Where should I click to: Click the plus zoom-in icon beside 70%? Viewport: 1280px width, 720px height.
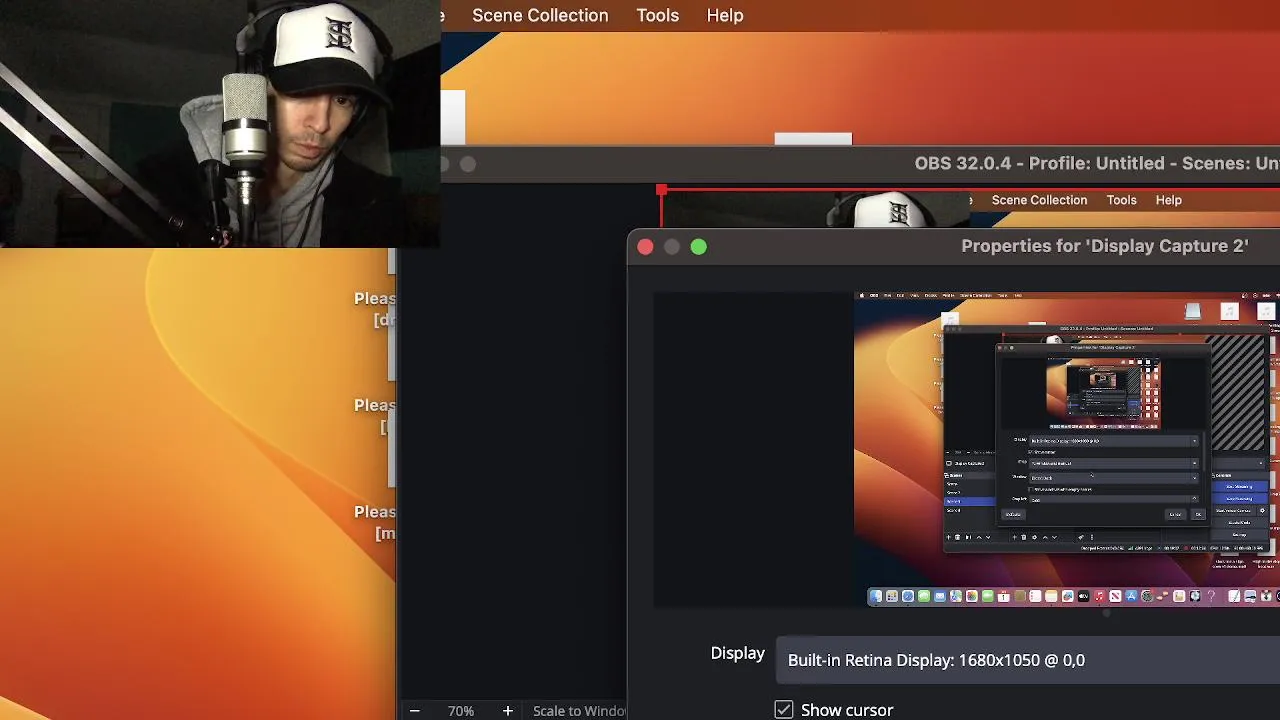point(507,711)
